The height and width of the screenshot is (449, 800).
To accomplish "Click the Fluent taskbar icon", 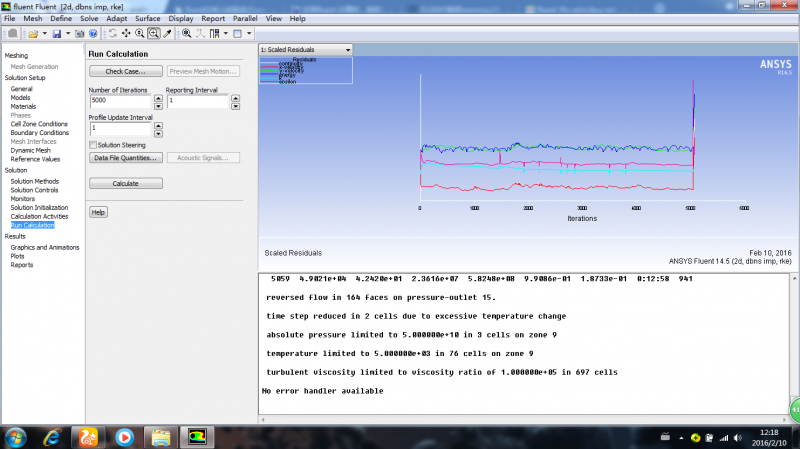I will 197,437.
